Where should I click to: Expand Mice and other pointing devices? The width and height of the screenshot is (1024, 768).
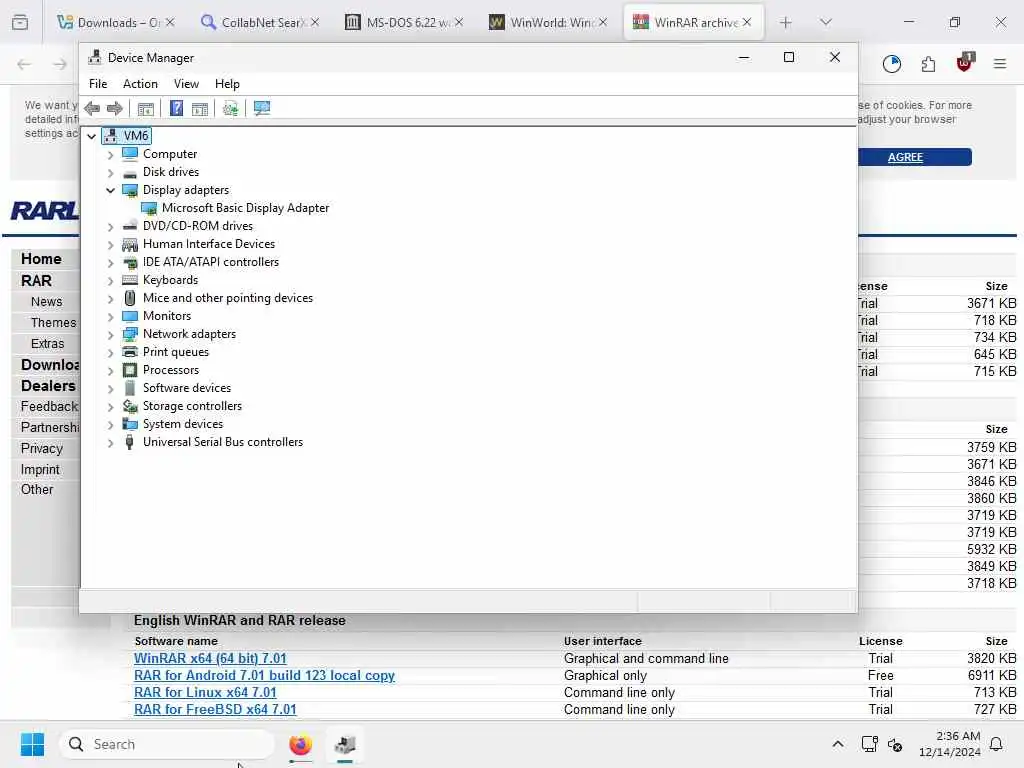[x=110, y=298]
